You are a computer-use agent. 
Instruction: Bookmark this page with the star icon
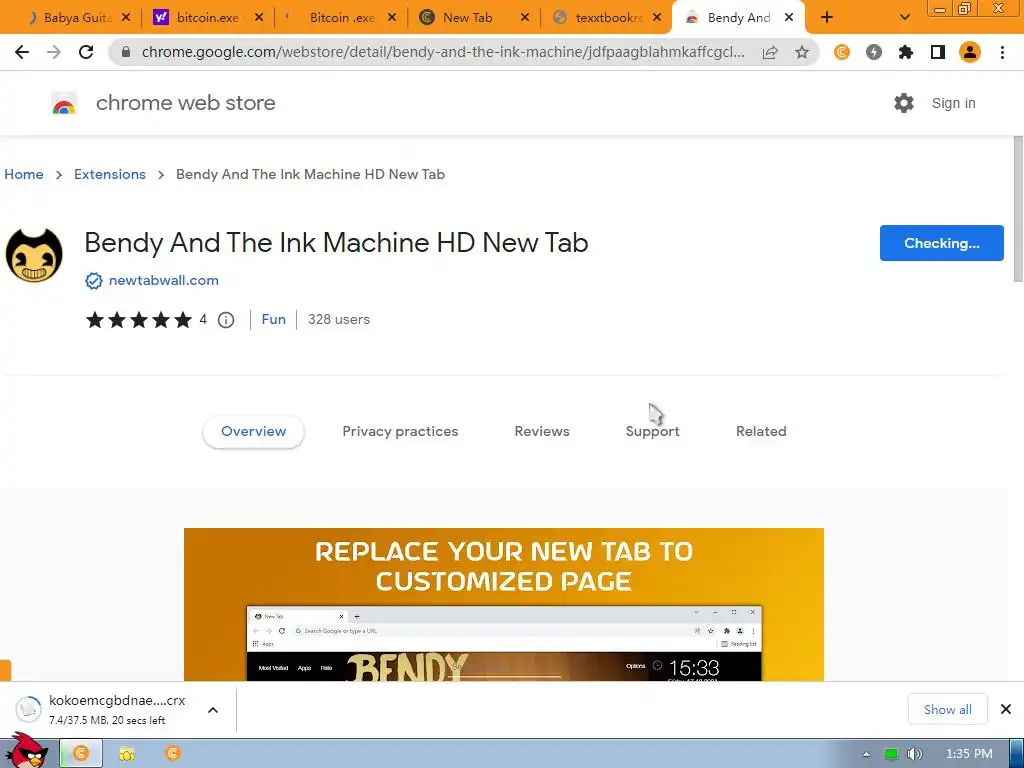coord(802,52)
